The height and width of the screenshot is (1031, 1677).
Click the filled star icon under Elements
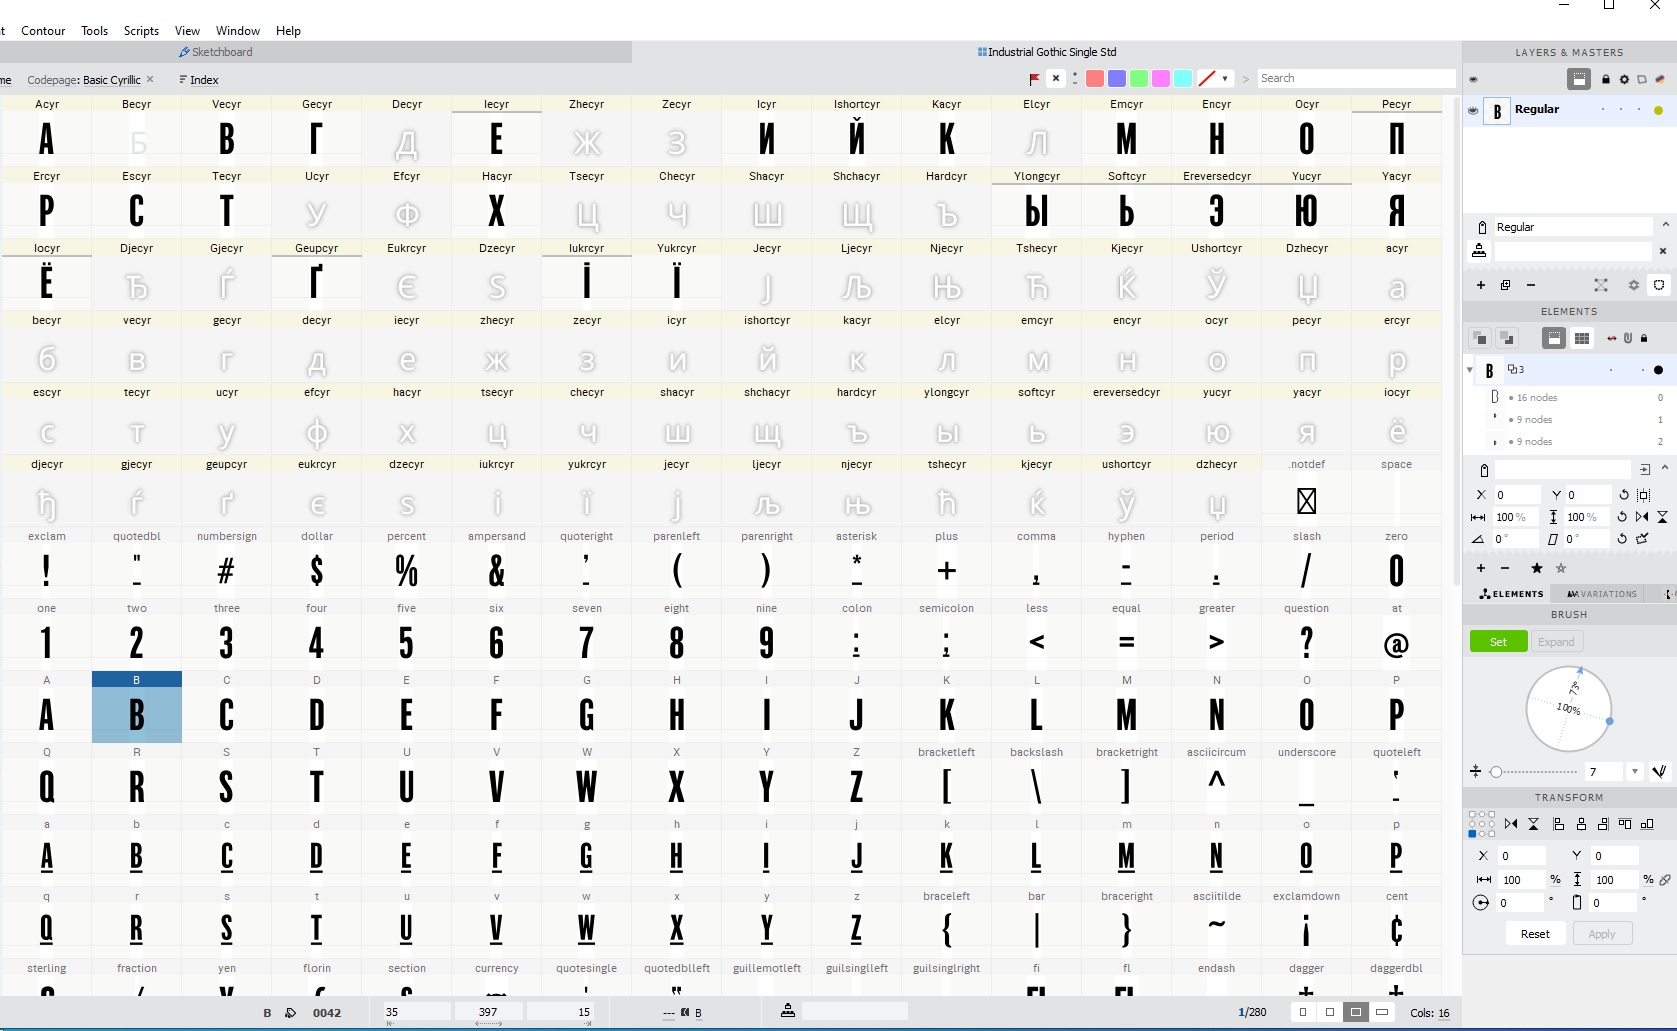pos(1537,568)
